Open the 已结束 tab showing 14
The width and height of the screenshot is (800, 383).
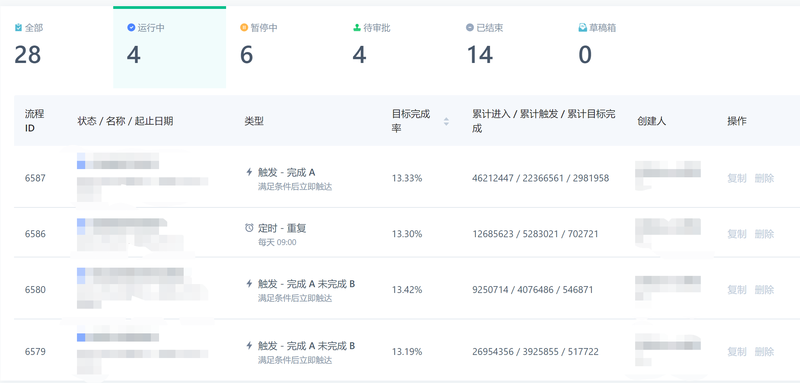508,47
